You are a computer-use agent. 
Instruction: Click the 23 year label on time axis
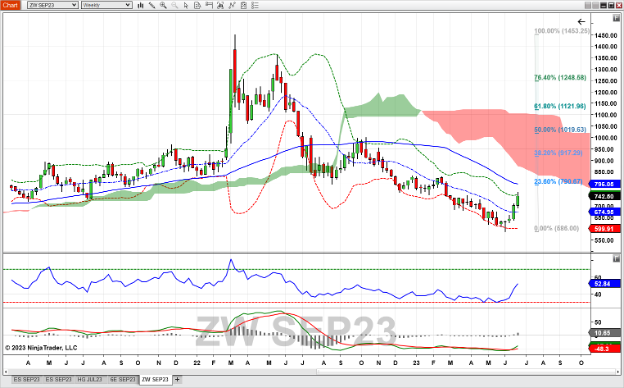click(x=416, y=363)
